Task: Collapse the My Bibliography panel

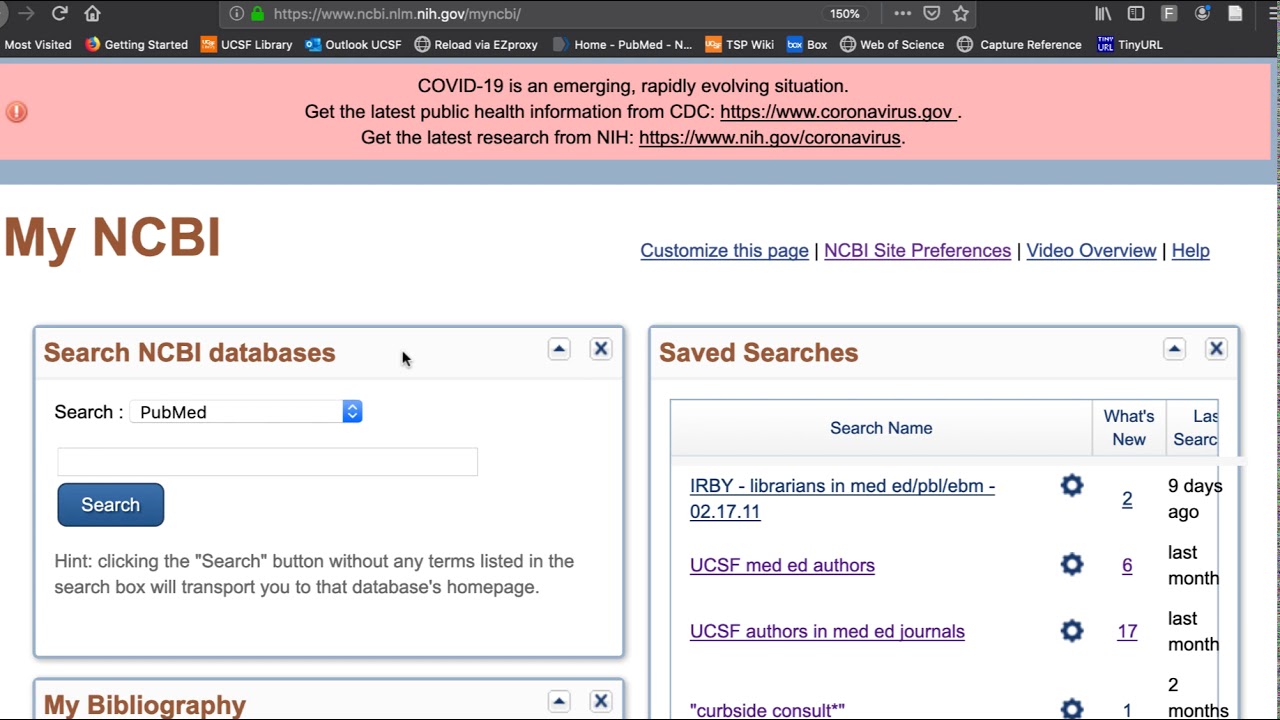Action: [x=559, y=701]
